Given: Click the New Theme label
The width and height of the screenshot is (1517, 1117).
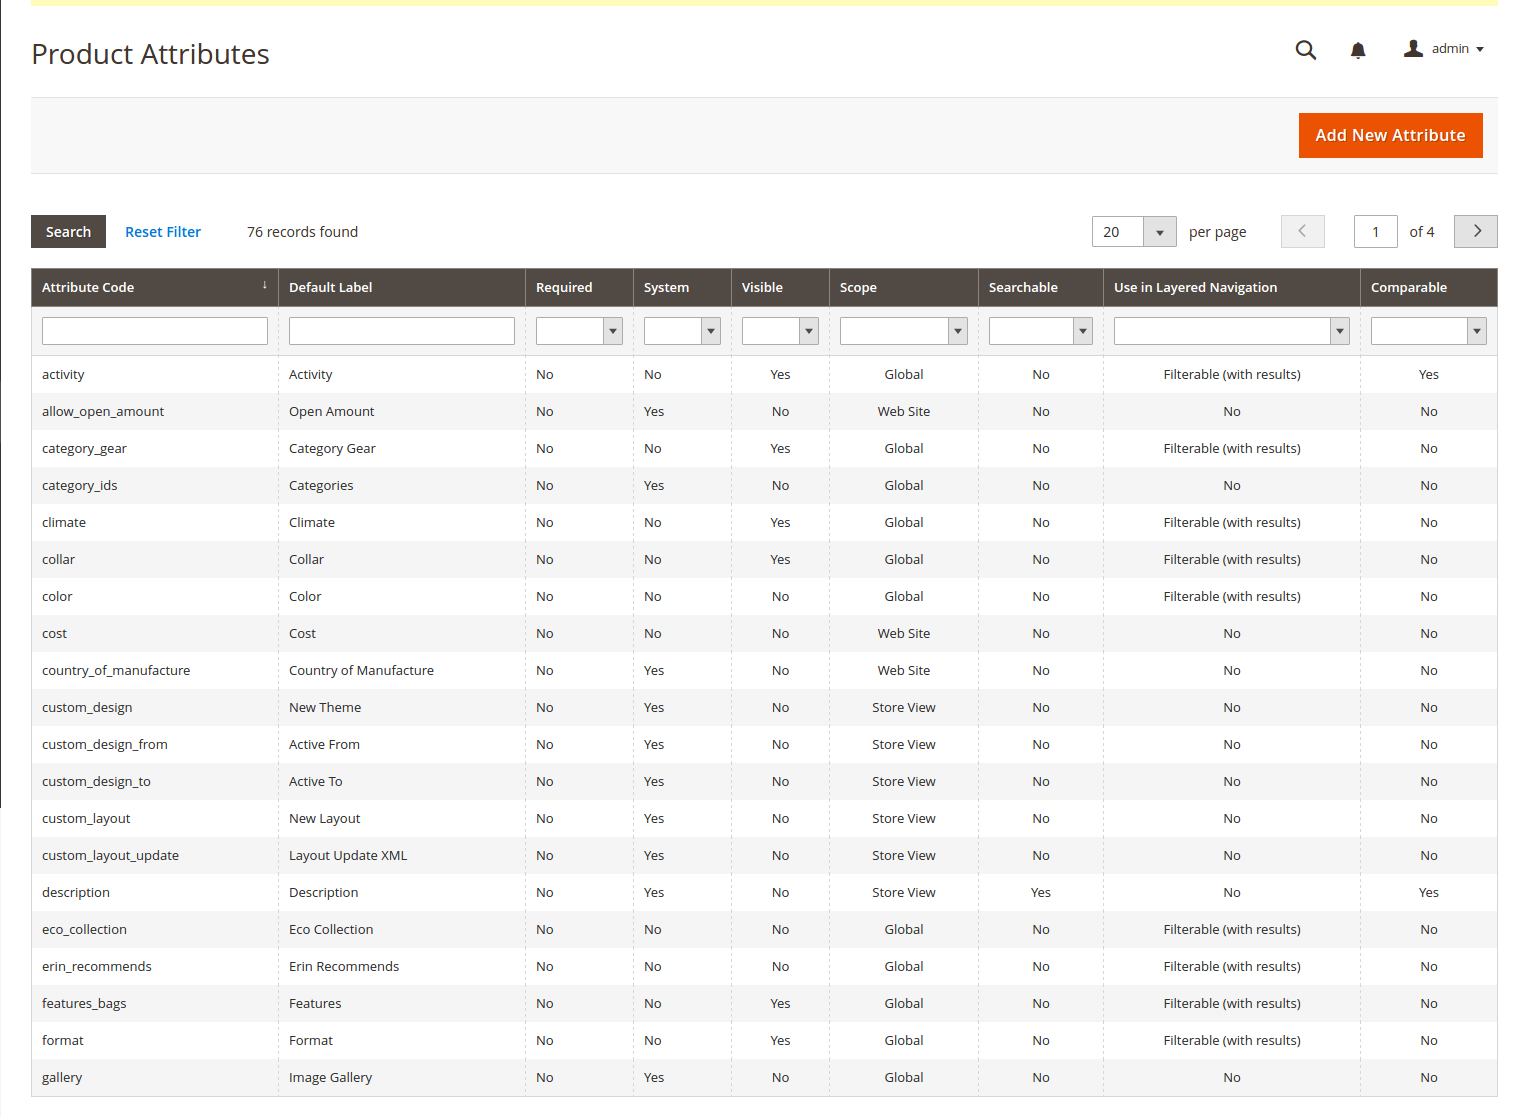Looking at the screenshot, I should (x=325, y=707).
